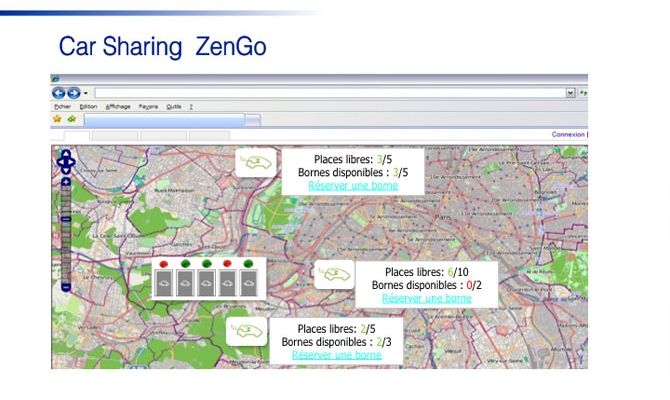Click the small new tab button
670x400 pixels.
coord(253,121)
